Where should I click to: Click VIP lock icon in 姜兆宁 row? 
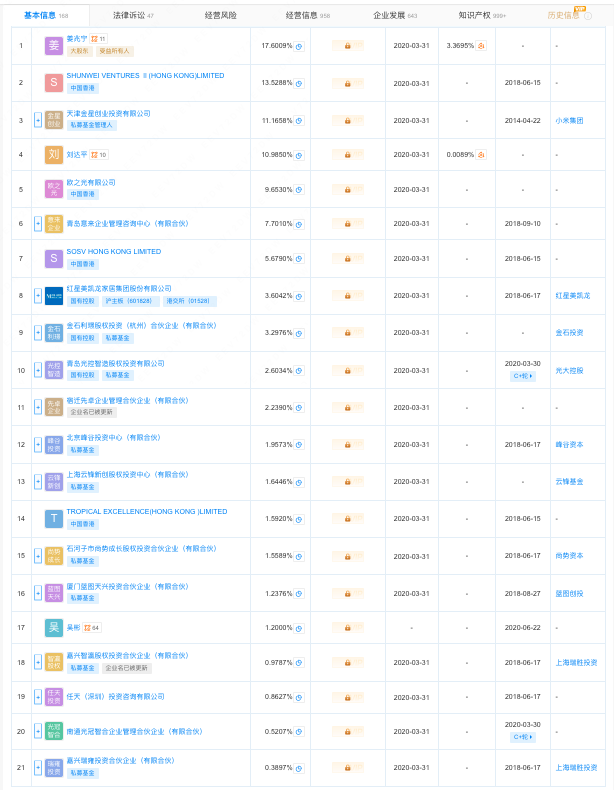point(348,46)
